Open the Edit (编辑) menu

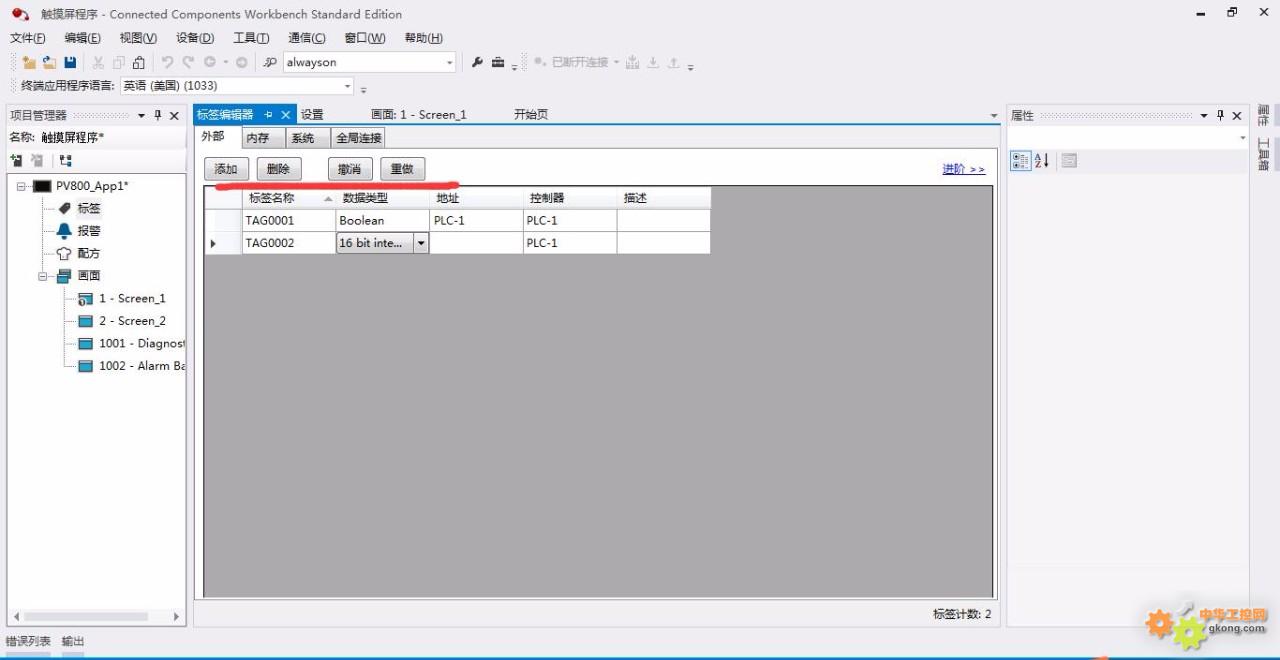(x=82, y=38)
